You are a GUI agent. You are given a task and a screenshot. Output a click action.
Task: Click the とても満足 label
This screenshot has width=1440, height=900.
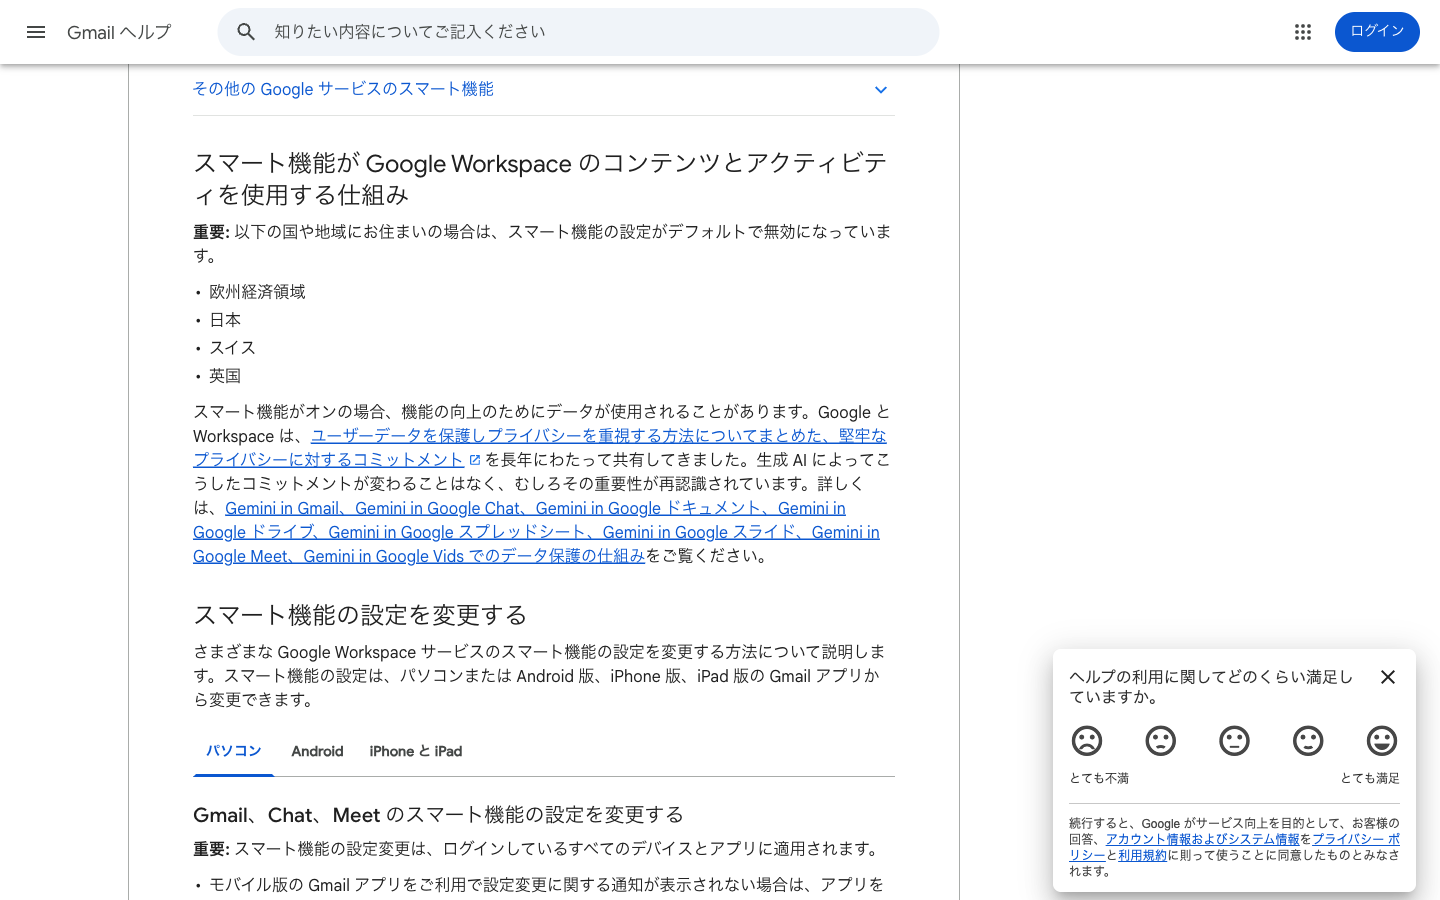point(1370,778)
